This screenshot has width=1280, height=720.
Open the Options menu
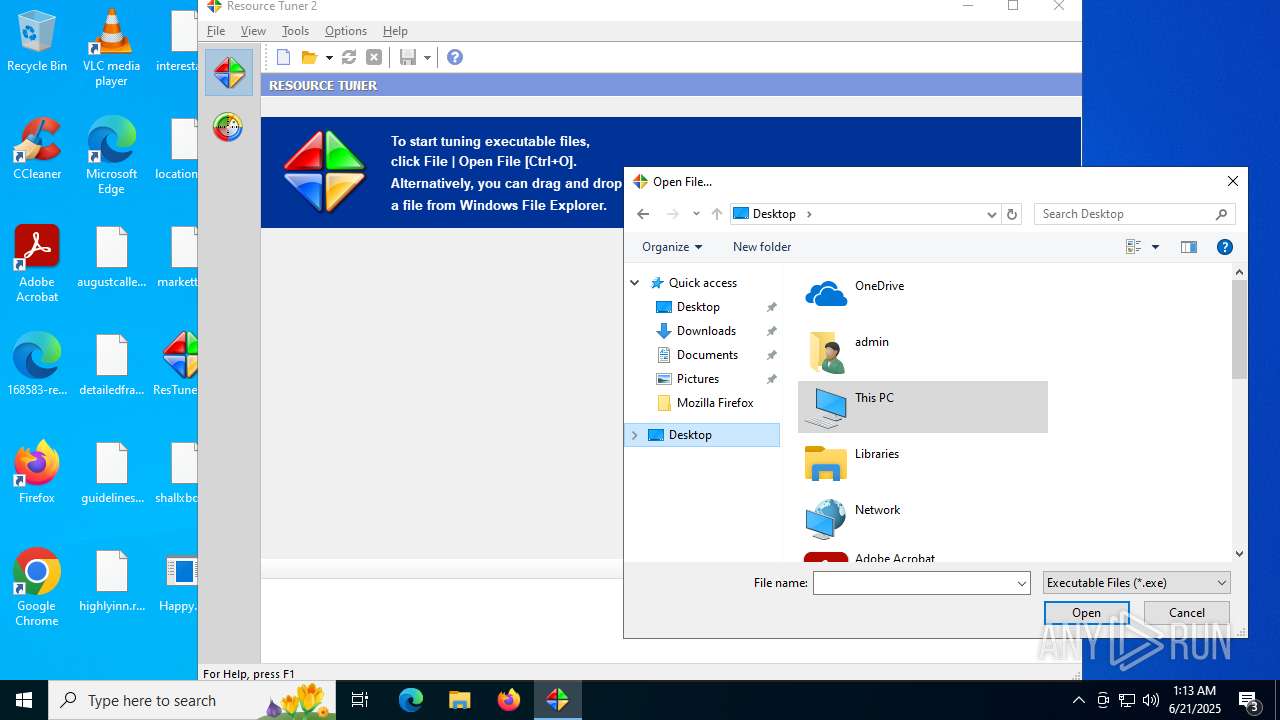click(x=346, y=31)
